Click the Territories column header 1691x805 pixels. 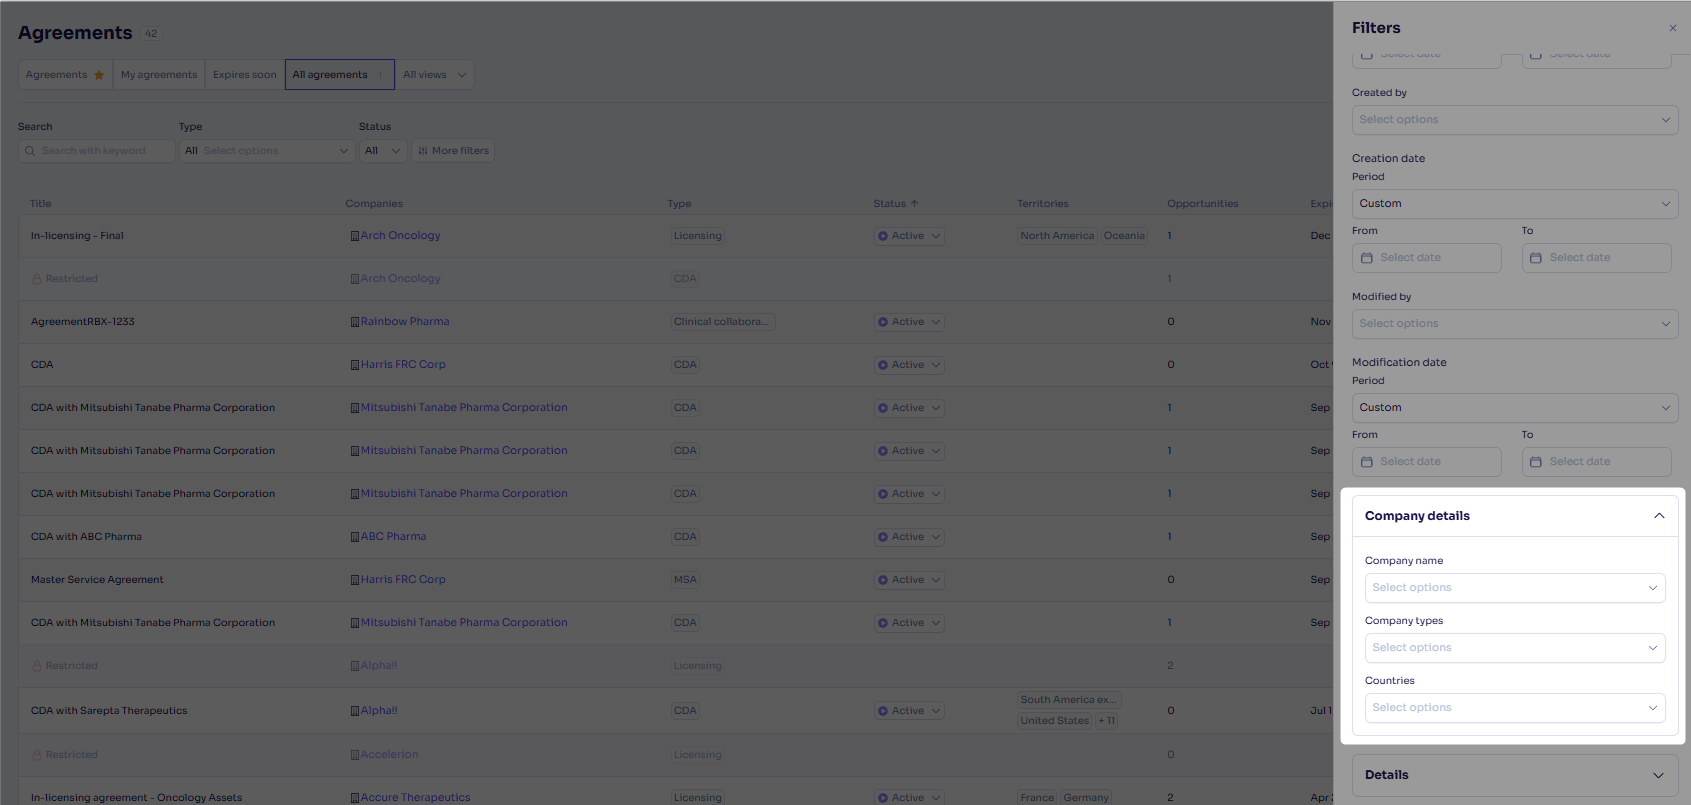pos(1043,204)
